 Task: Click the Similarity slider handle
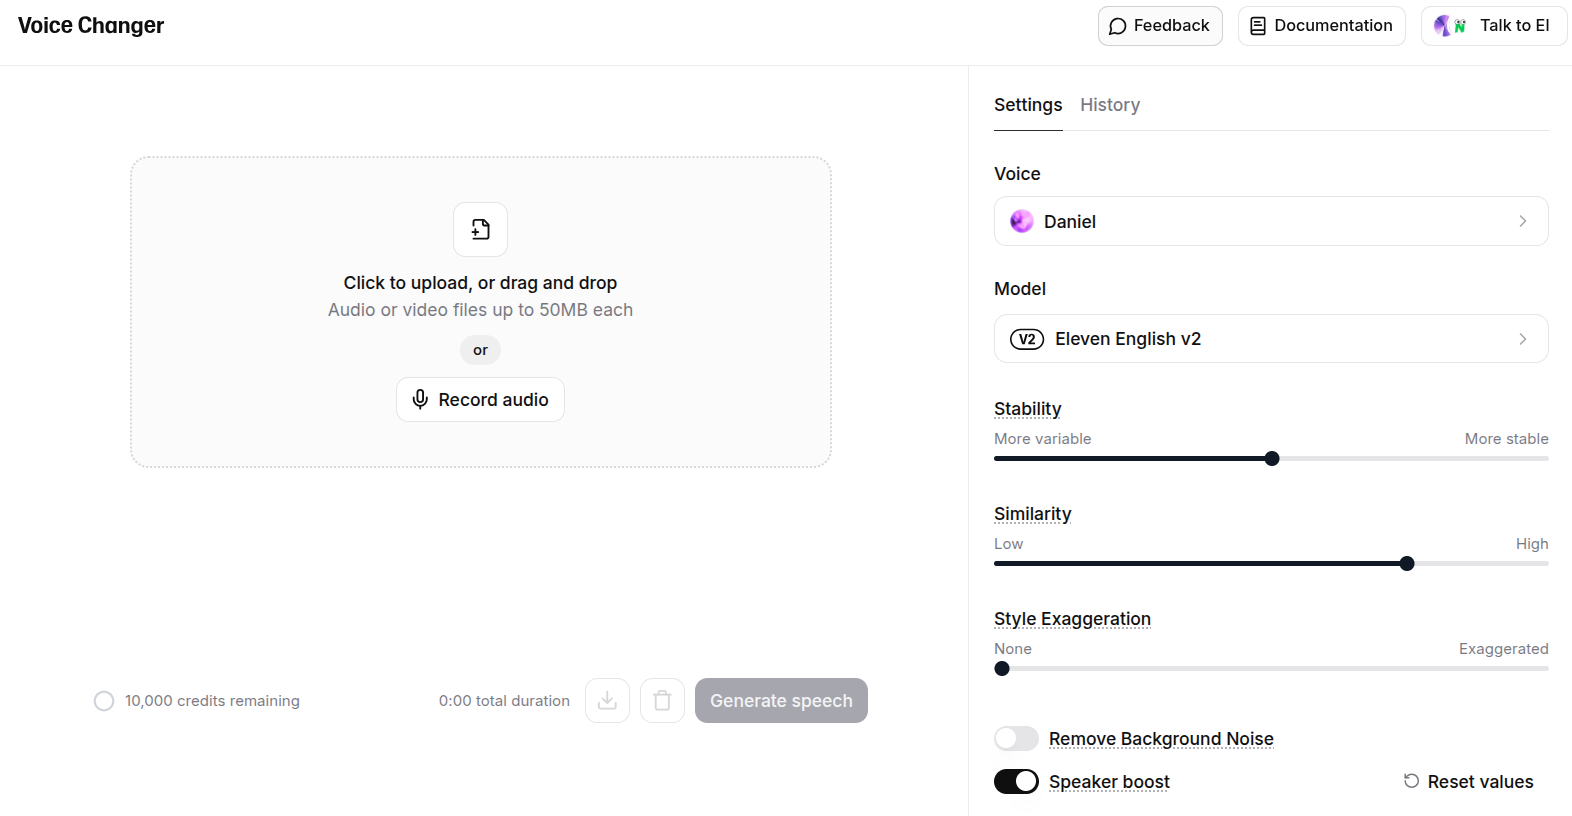point(1407,563)
